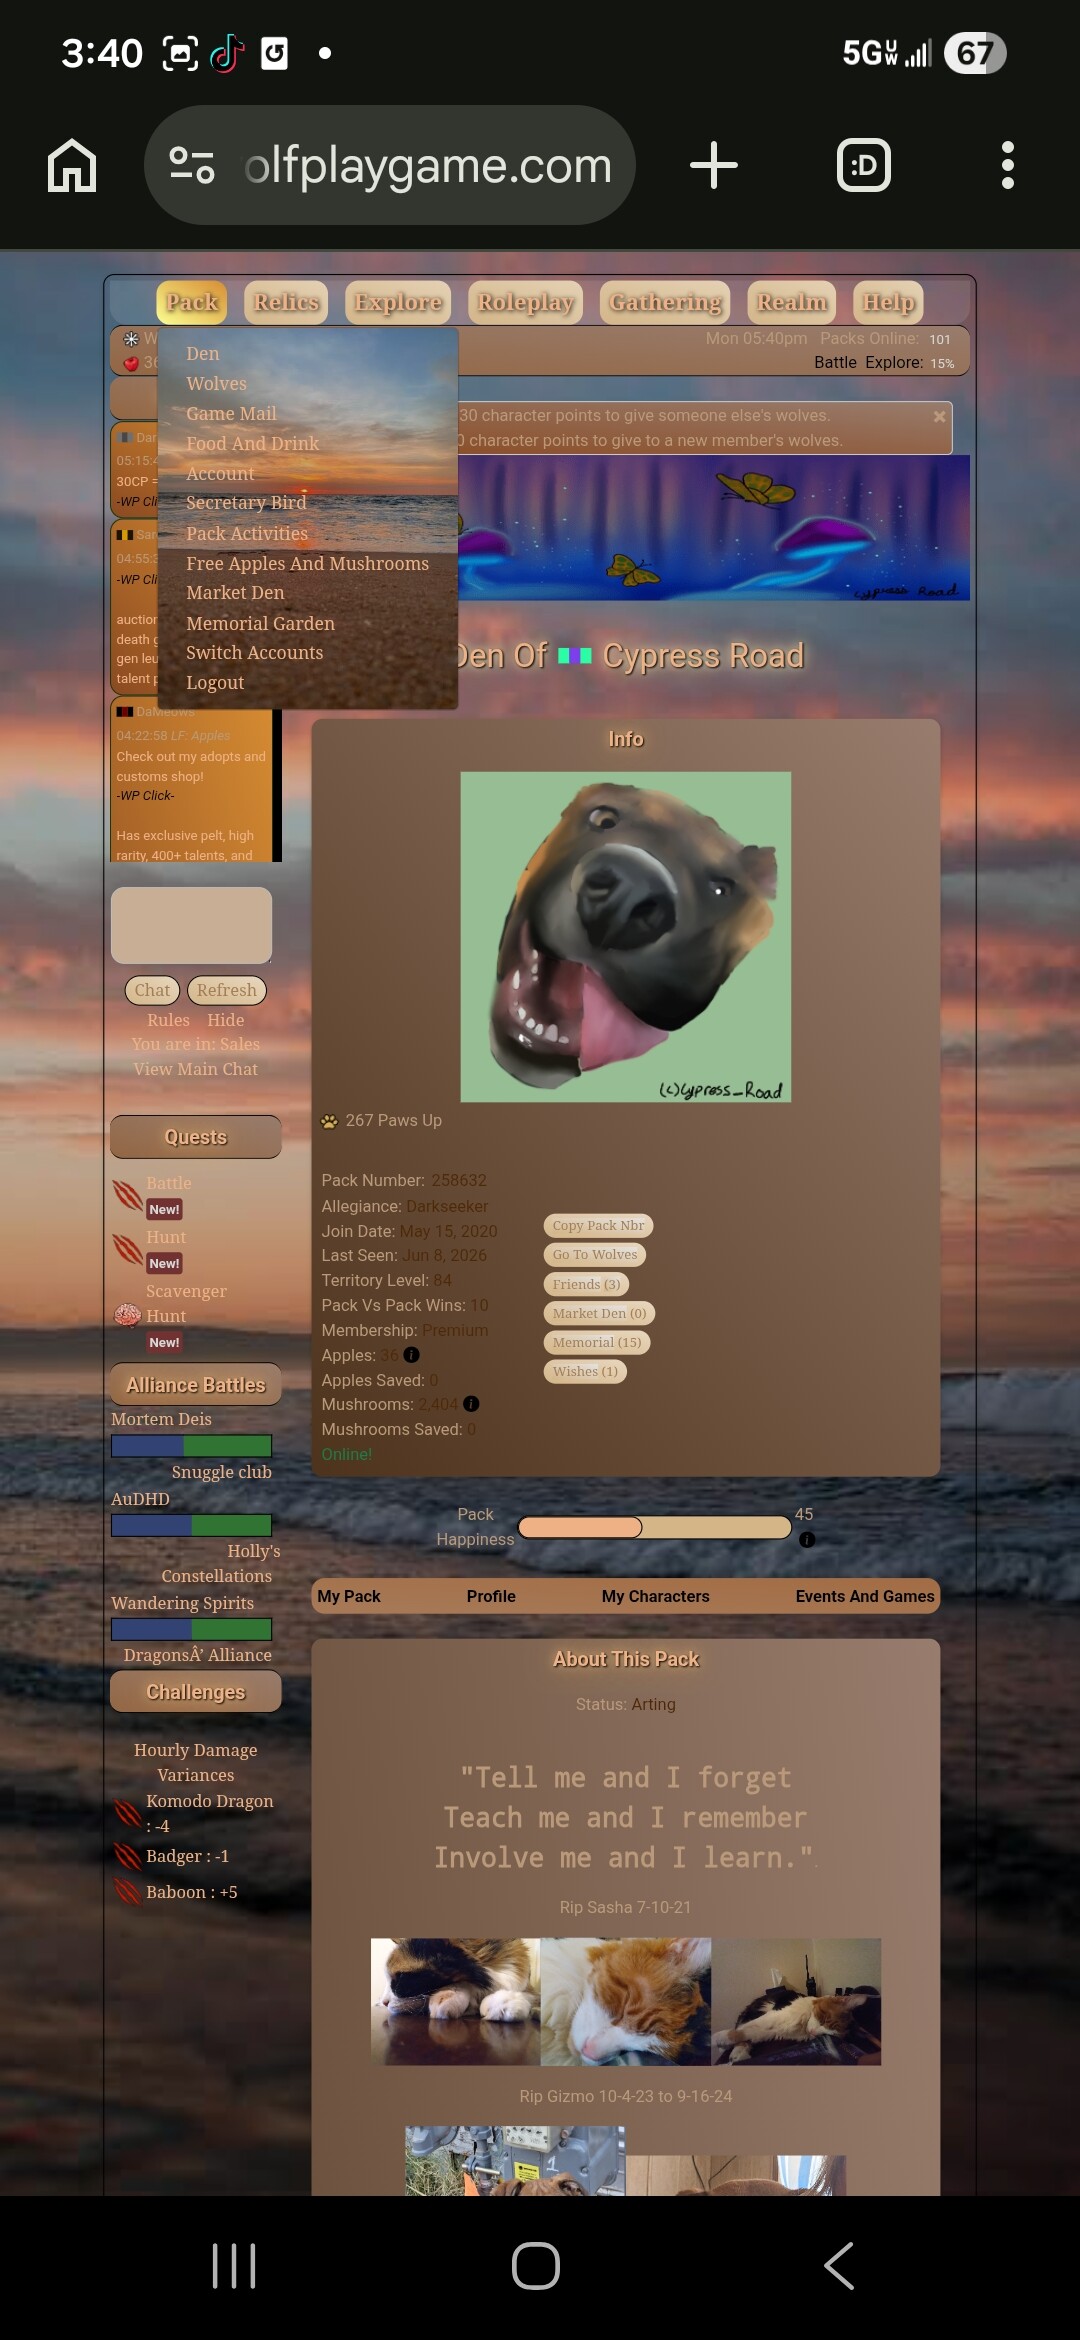Click the Market Den (0) button
The width and height of the screenshot is (1080, 2340).
599,1314
